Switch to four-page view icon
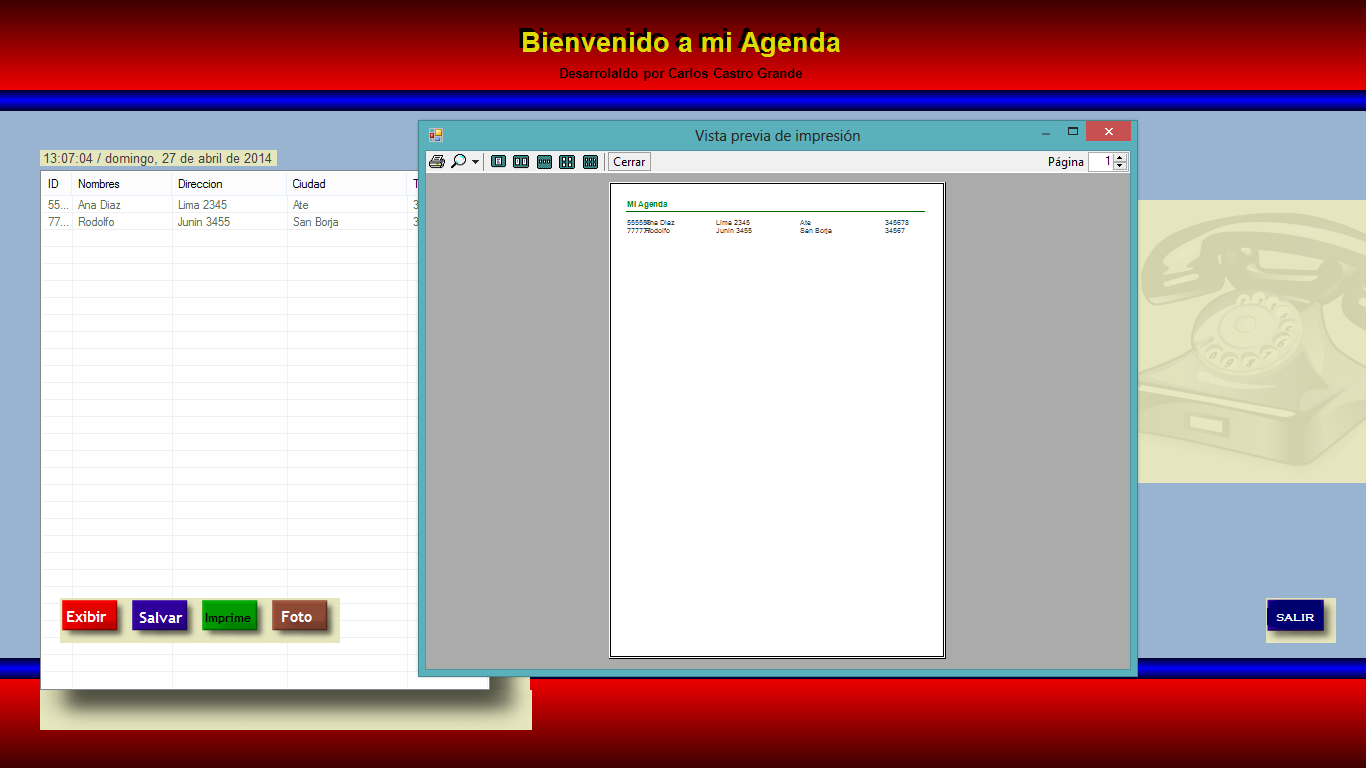1366x768 pixels. click(x=566, y=161)
